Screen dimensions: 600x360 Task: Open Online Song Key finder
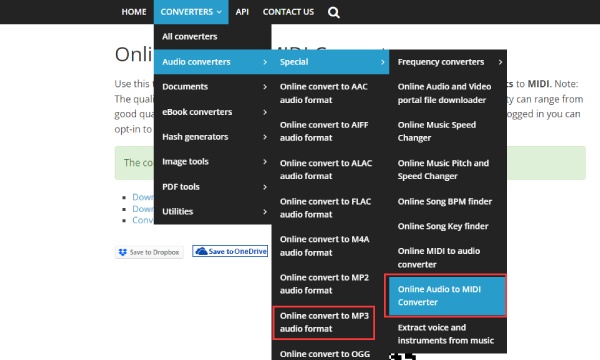click(x=448, y=226)
